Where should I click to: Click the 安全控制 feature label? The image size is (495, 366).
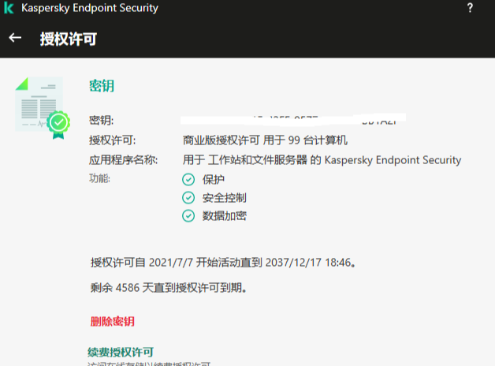pyautogui.click(x=224, y=198)
